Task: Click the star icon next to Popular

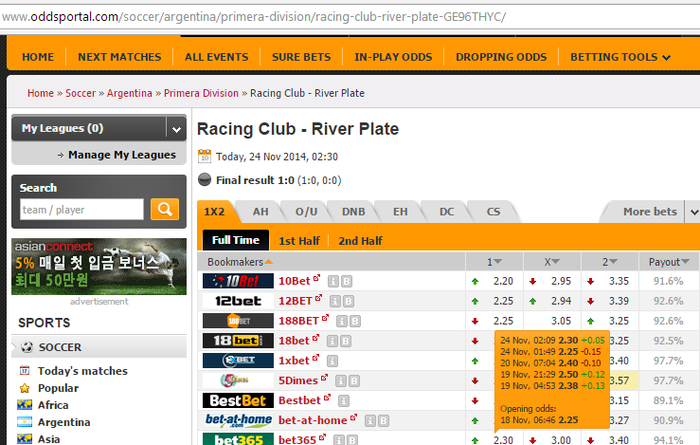Action: pyautogui.click(x=25, y=388)
